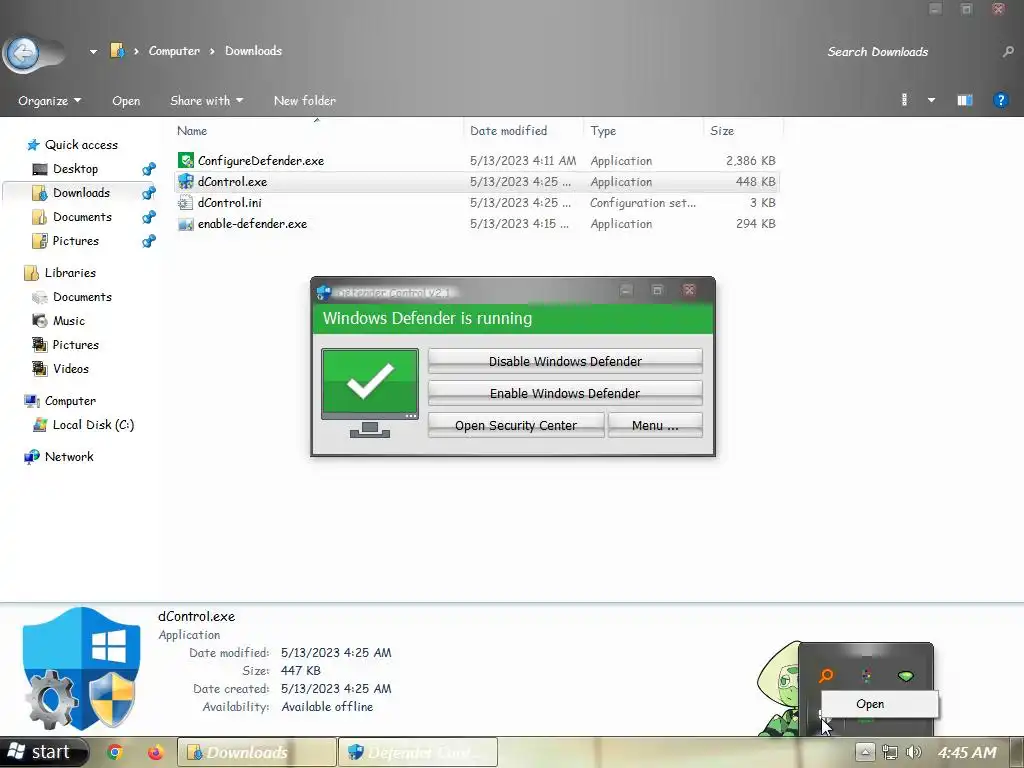Open Security Center from Defender Control
Image resolution: width=1024 pixels, height=768 pixels.
(x=516, y=425)
